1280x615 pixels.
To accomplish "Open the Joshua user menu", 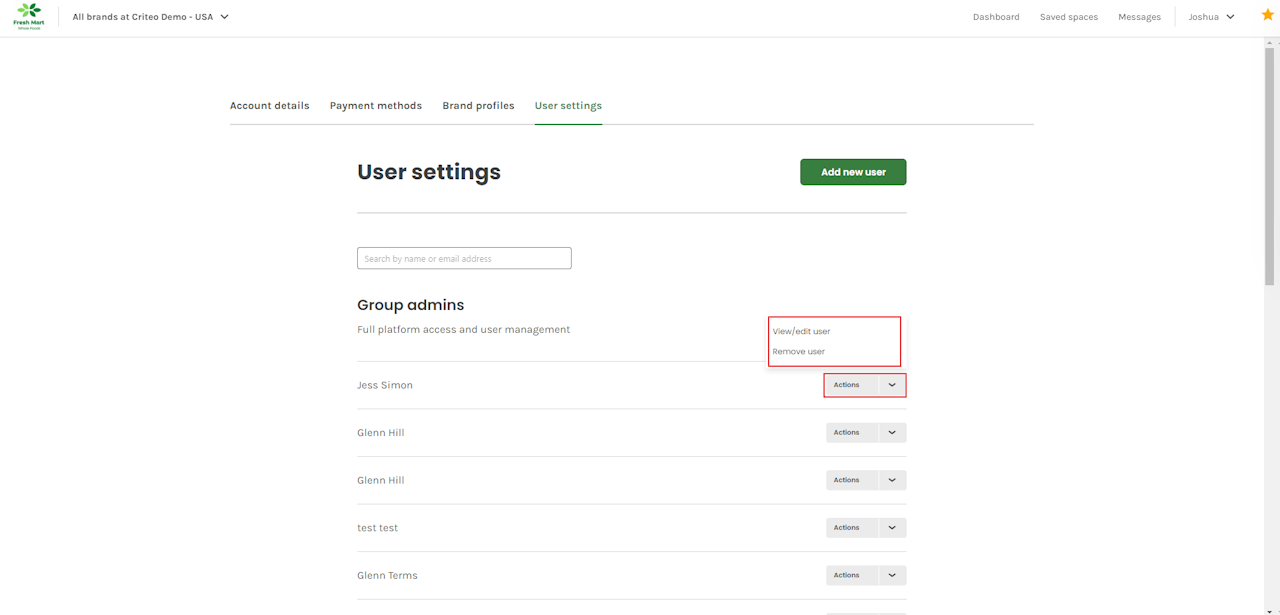I will 1211,17.
